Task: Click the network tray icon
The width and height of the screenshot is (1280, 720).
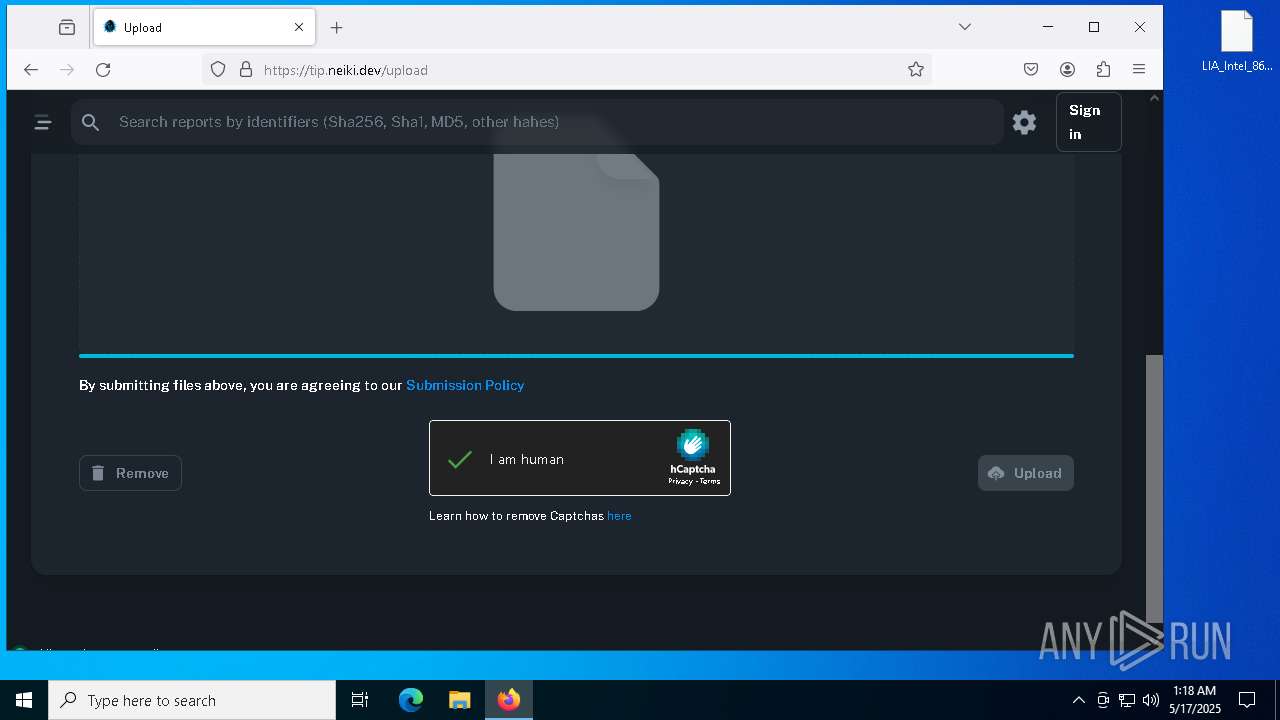Action: point(1127,700)
